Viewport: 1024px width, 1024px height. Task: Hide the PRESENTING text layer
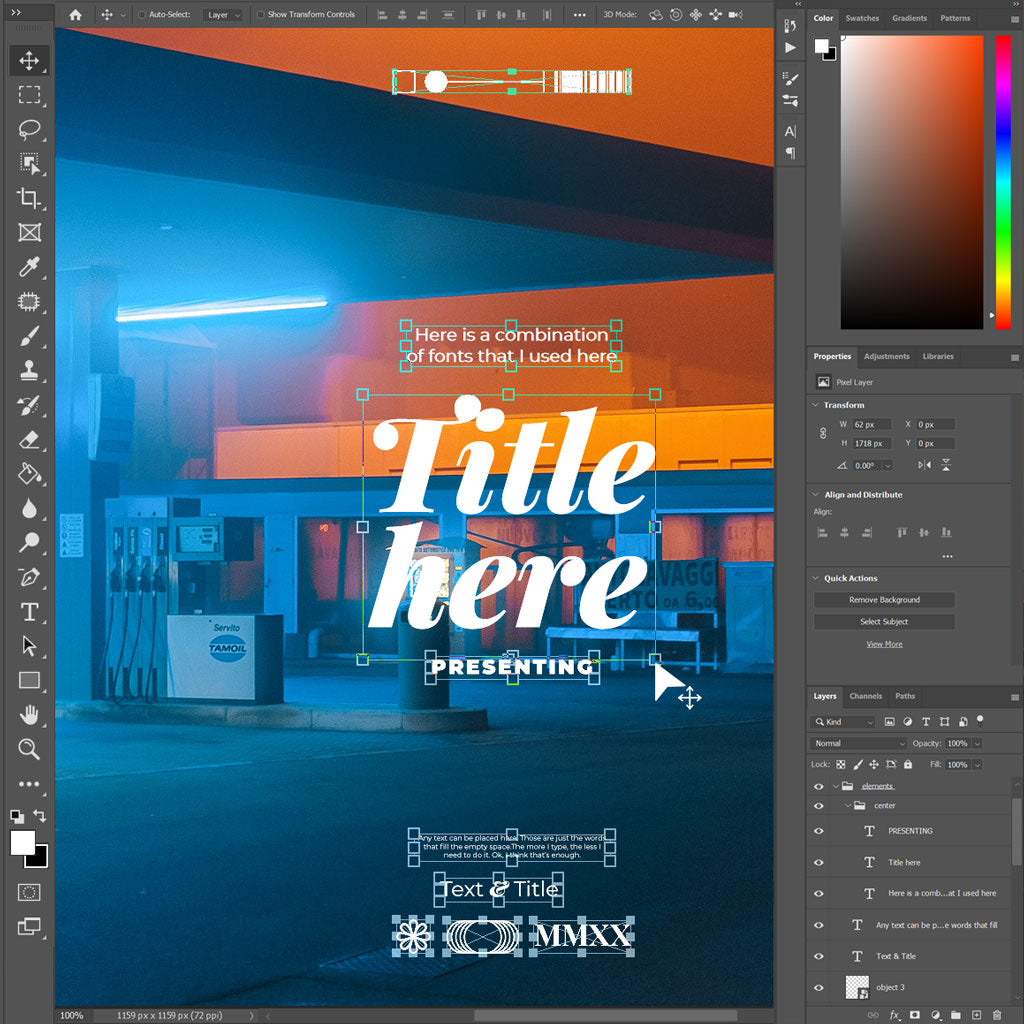(819, 831)
